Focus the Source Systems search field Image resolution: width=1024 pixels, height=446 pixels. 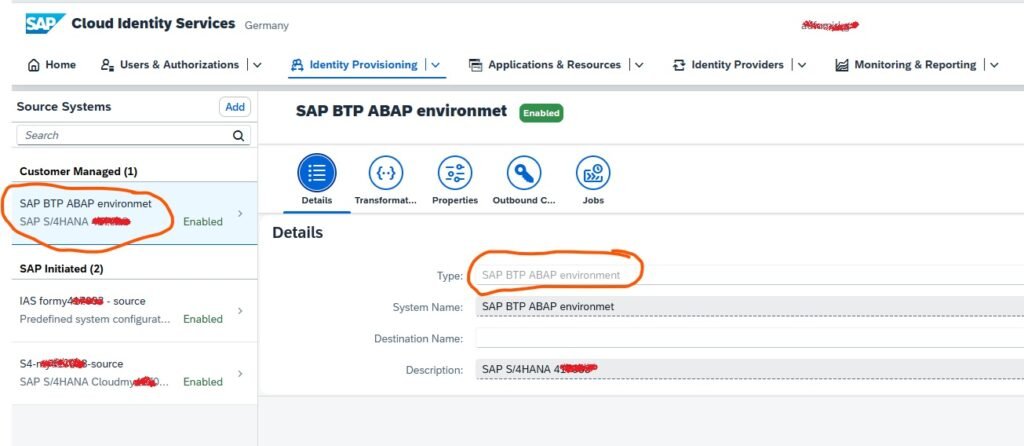(x=133, y=135)
